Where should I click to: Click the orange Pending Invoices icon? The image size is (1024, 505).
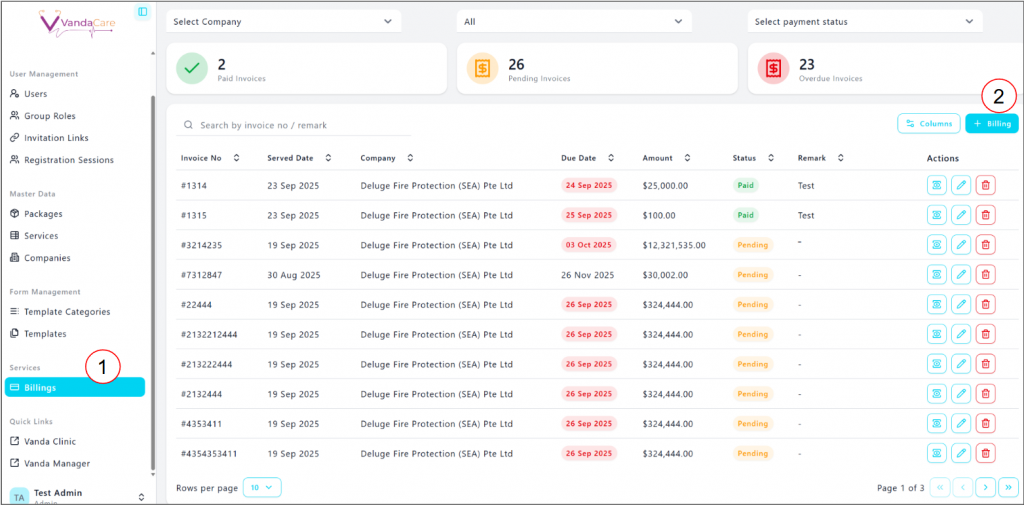pyautogui.click(x=483, y=68)
